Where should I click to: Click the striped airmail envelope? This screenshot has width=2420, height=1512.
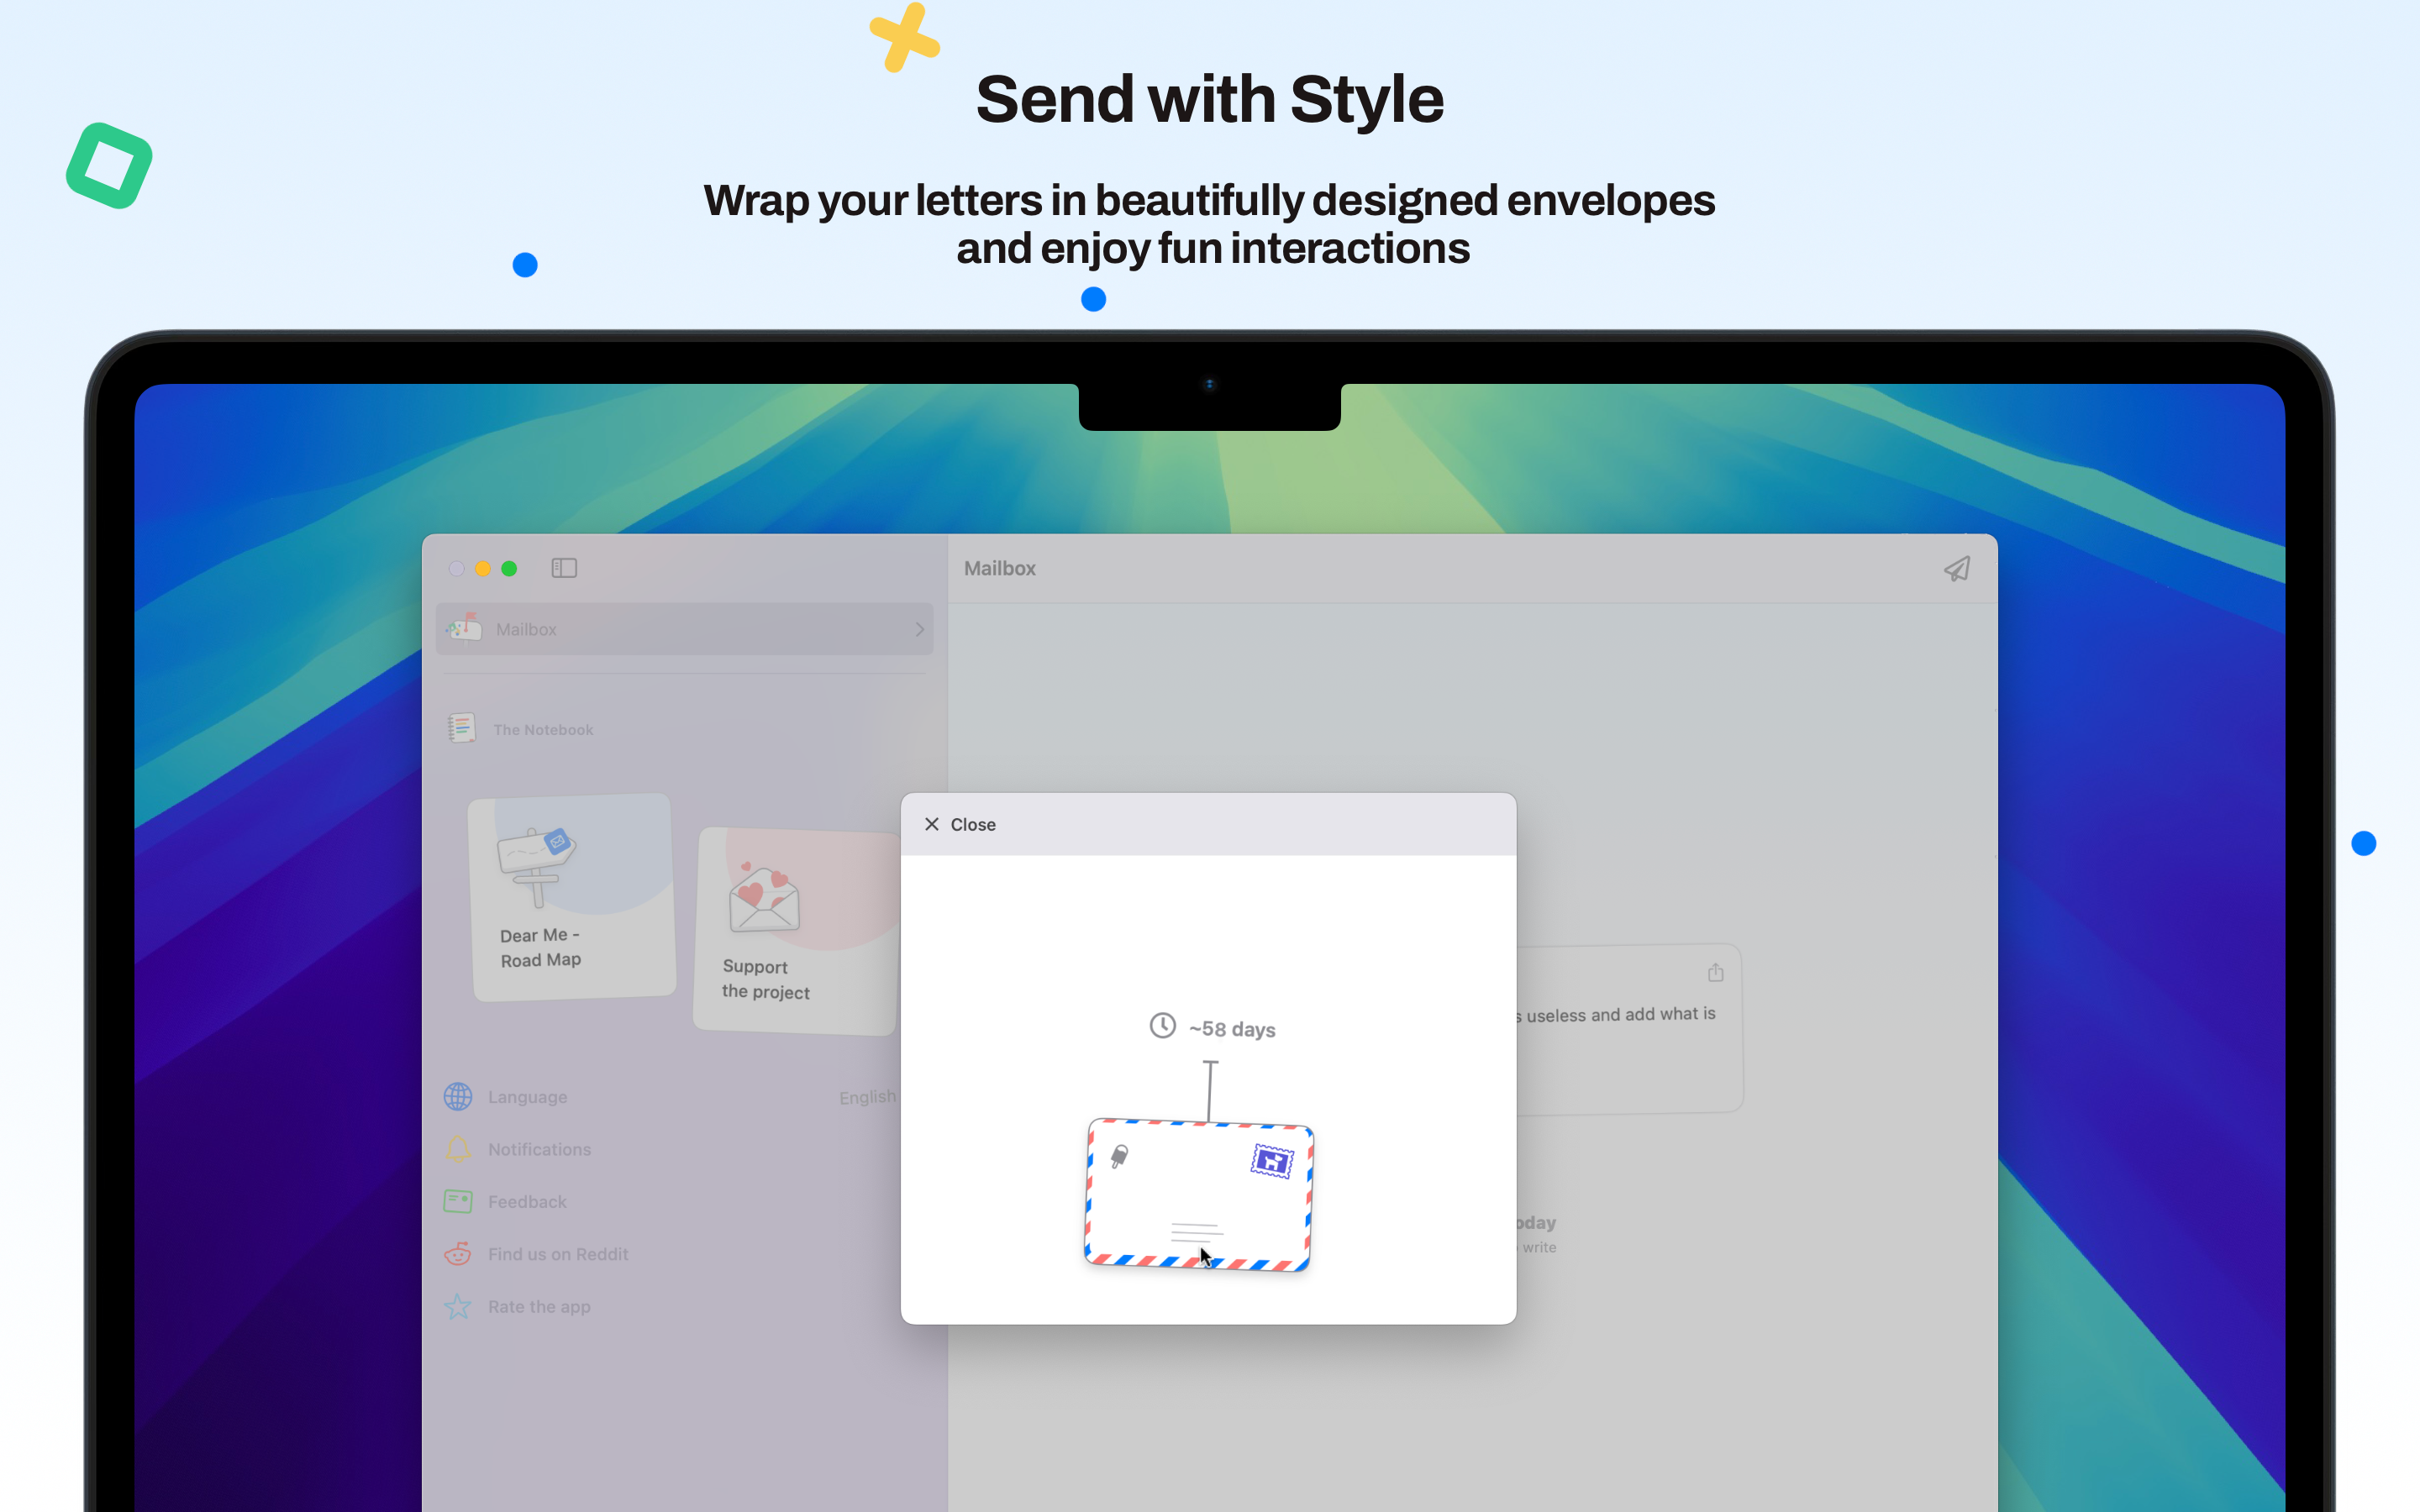(1199, 1194)
